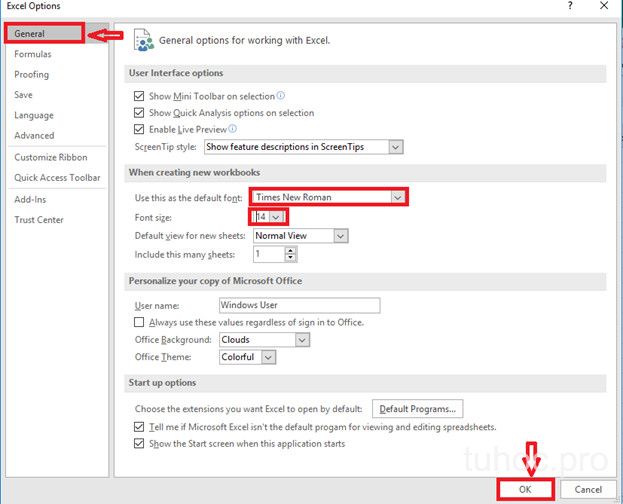Decrease the number of sheets with down arrow
Image resolution: width=623 pixels, height=504 pixels.
(x=290, y=258)
